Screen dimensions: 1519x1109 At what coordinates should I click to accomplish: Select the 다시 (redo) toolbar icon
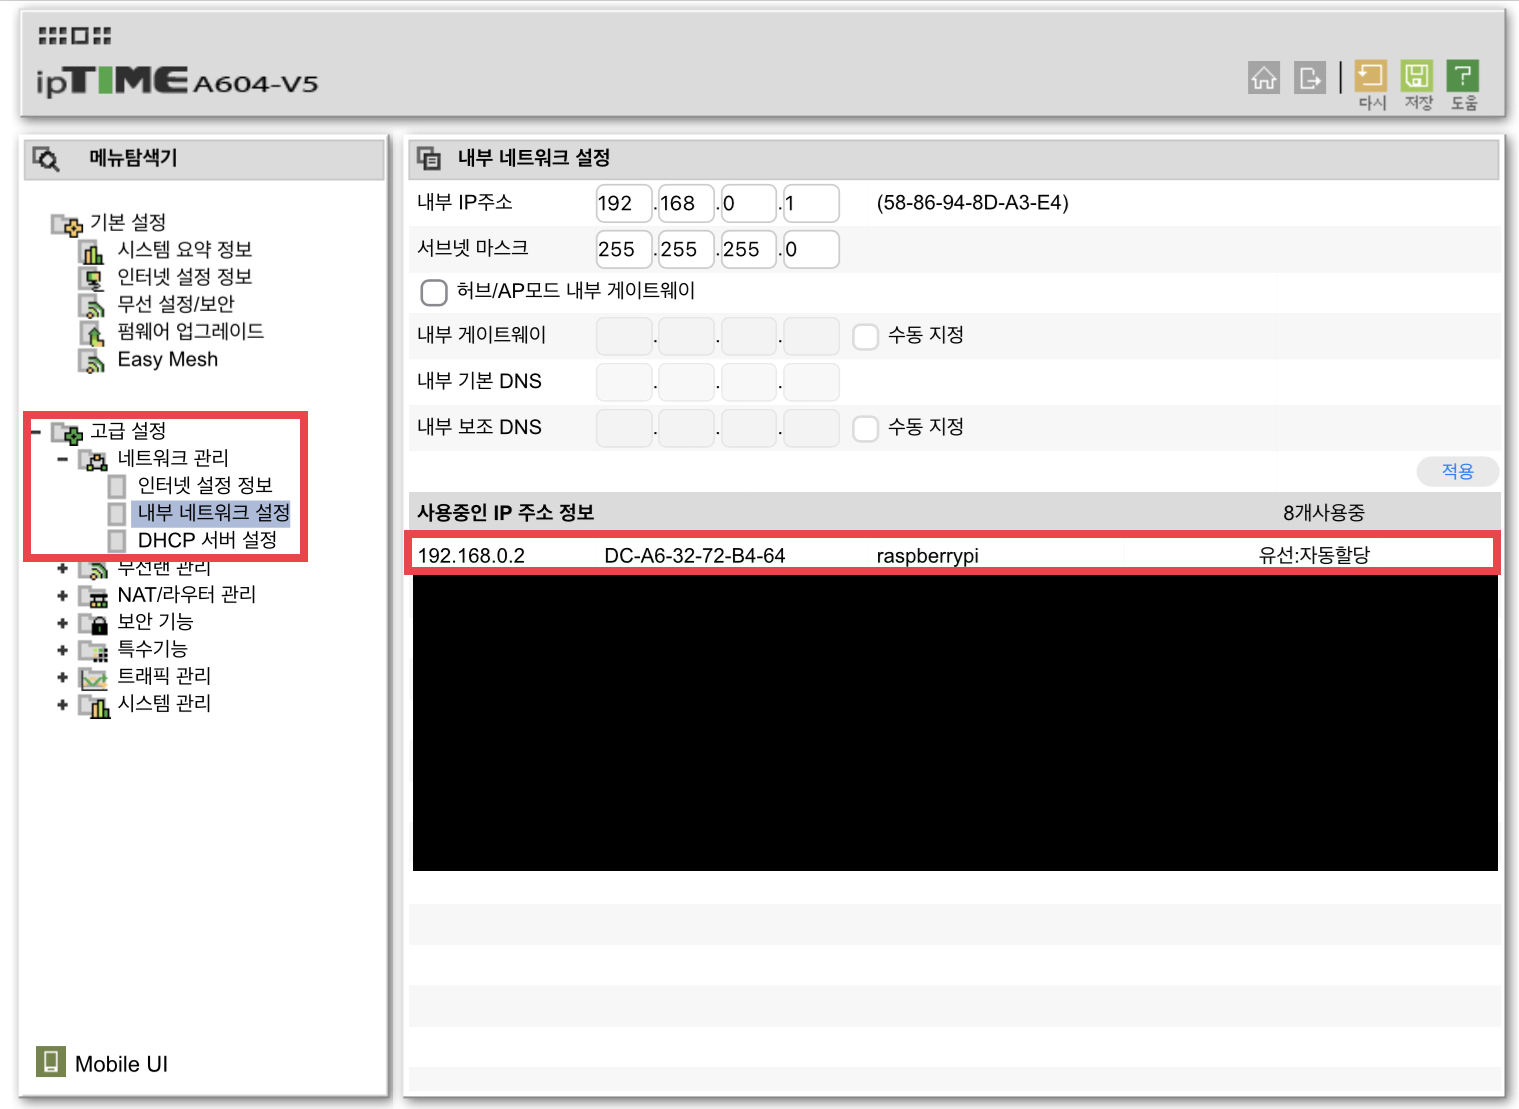point(1370,77)
